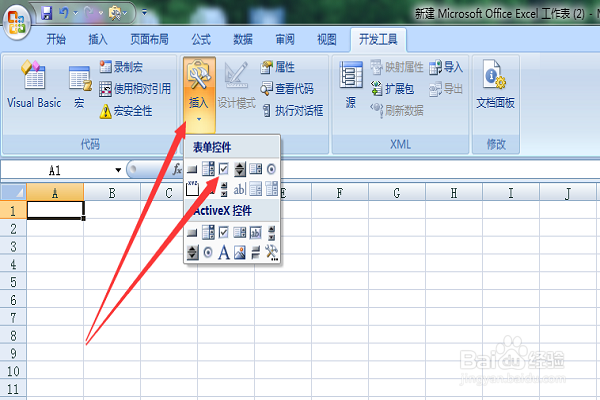
Task: Save the workbook from quick access toolbar
Action: pos(46,13)
